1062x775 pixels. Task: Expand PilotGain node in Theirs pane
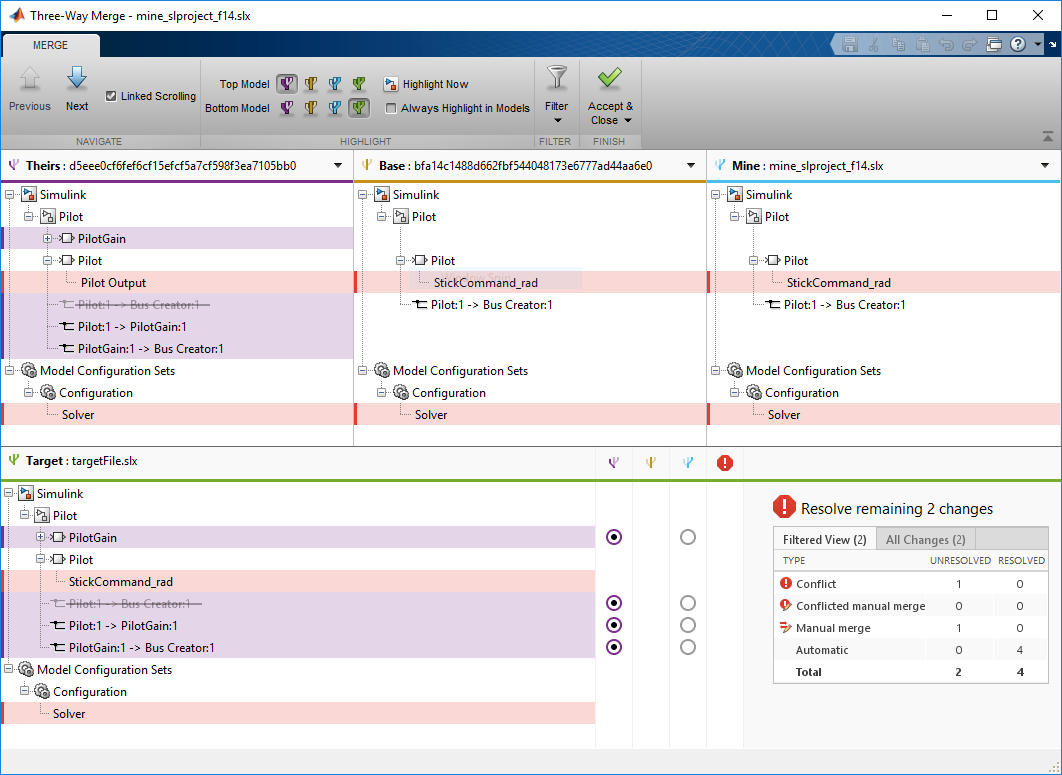[47, 238]
